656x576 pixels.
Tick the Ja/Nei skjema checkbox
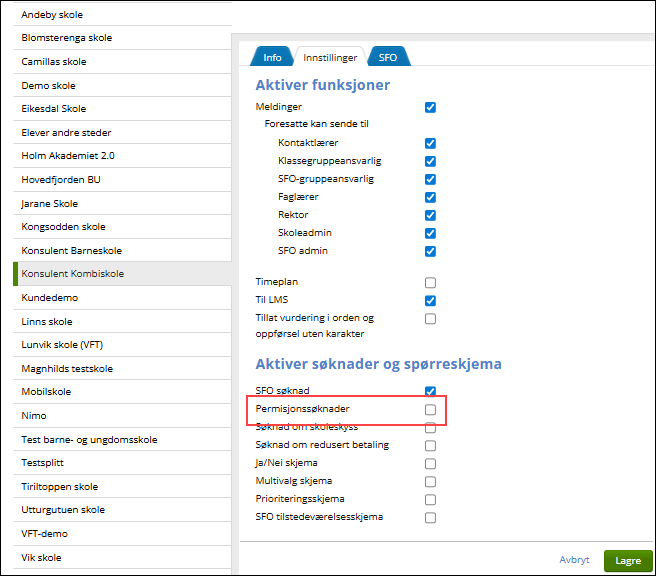(430, 463)
